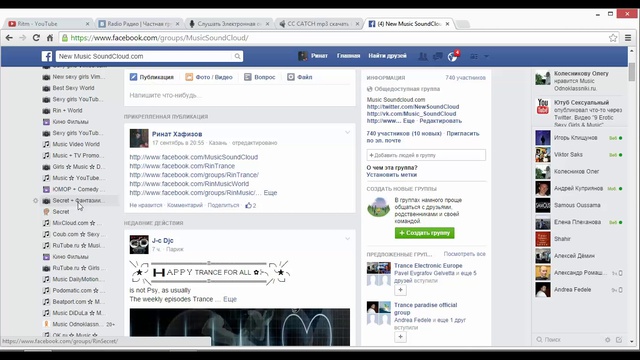This screenshot has width=640, height=360.
Task: Expand pinned post with Еще link
Action: click(x=270, y=193)
